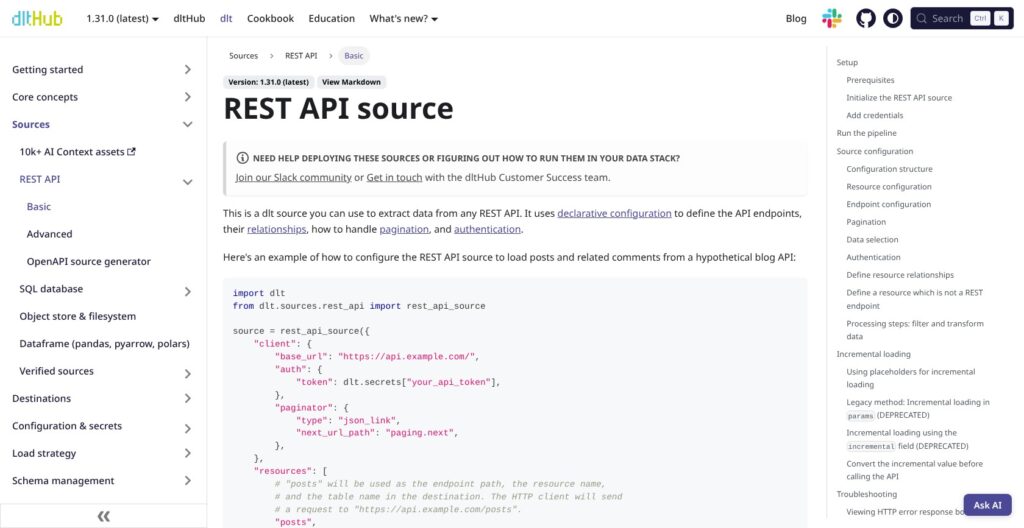Toggle dark/light color mode
The width and height of the screenshot is (1024, 528).
pos(893,18)
